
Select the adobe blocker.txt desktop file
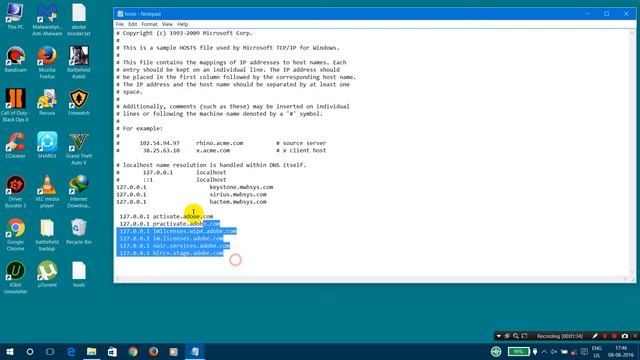[79, 20]
